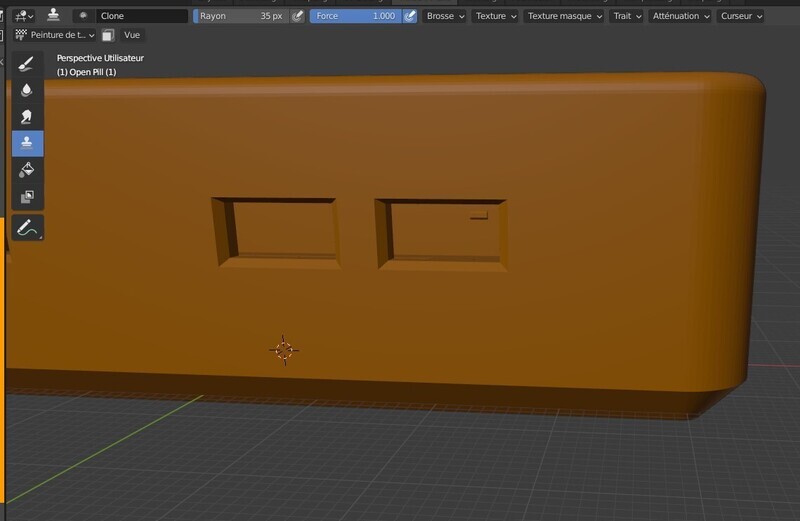
Task: Open the Vue menu
Action: [132, 35]
